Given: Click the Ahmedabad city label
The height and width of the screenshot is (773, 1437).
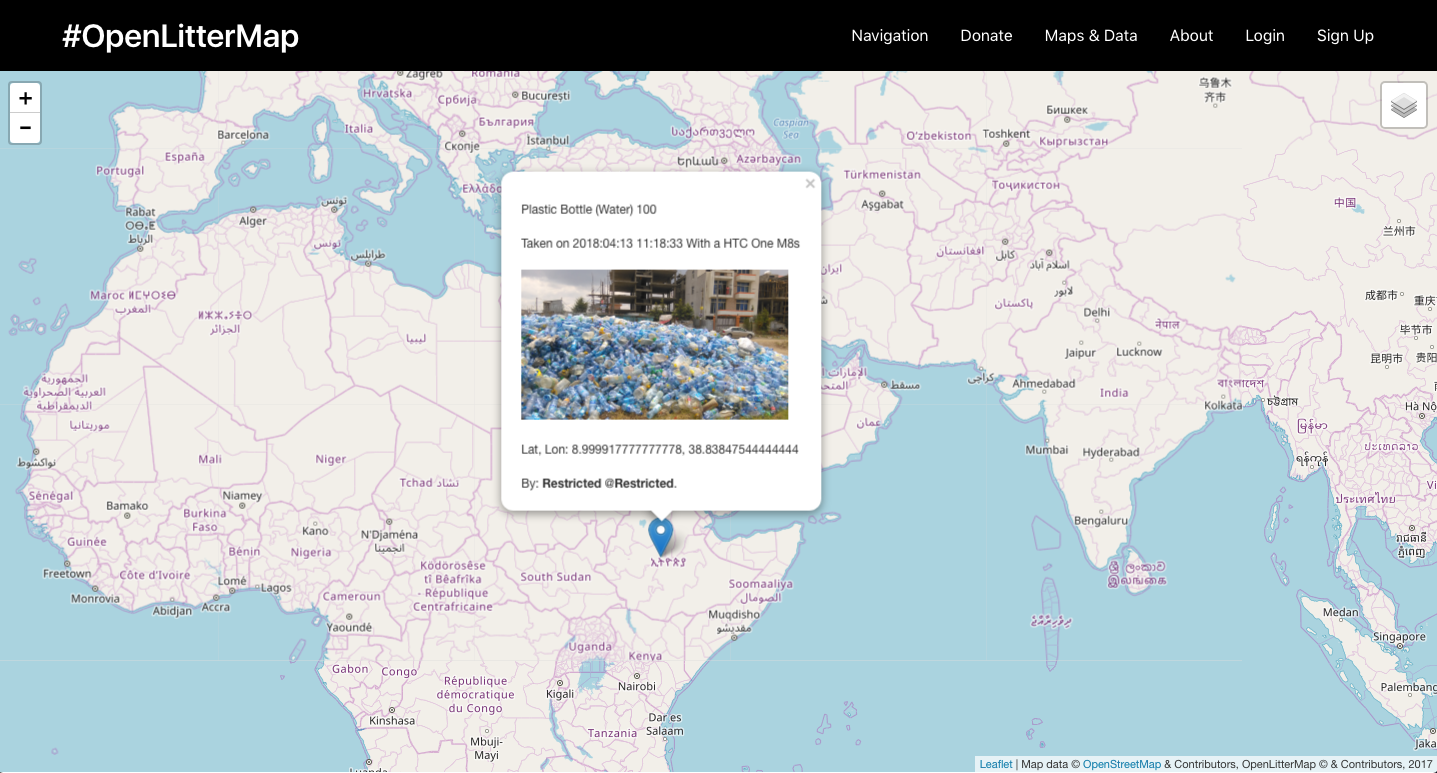Looking at the screenshot, I should pos(1044,383).
